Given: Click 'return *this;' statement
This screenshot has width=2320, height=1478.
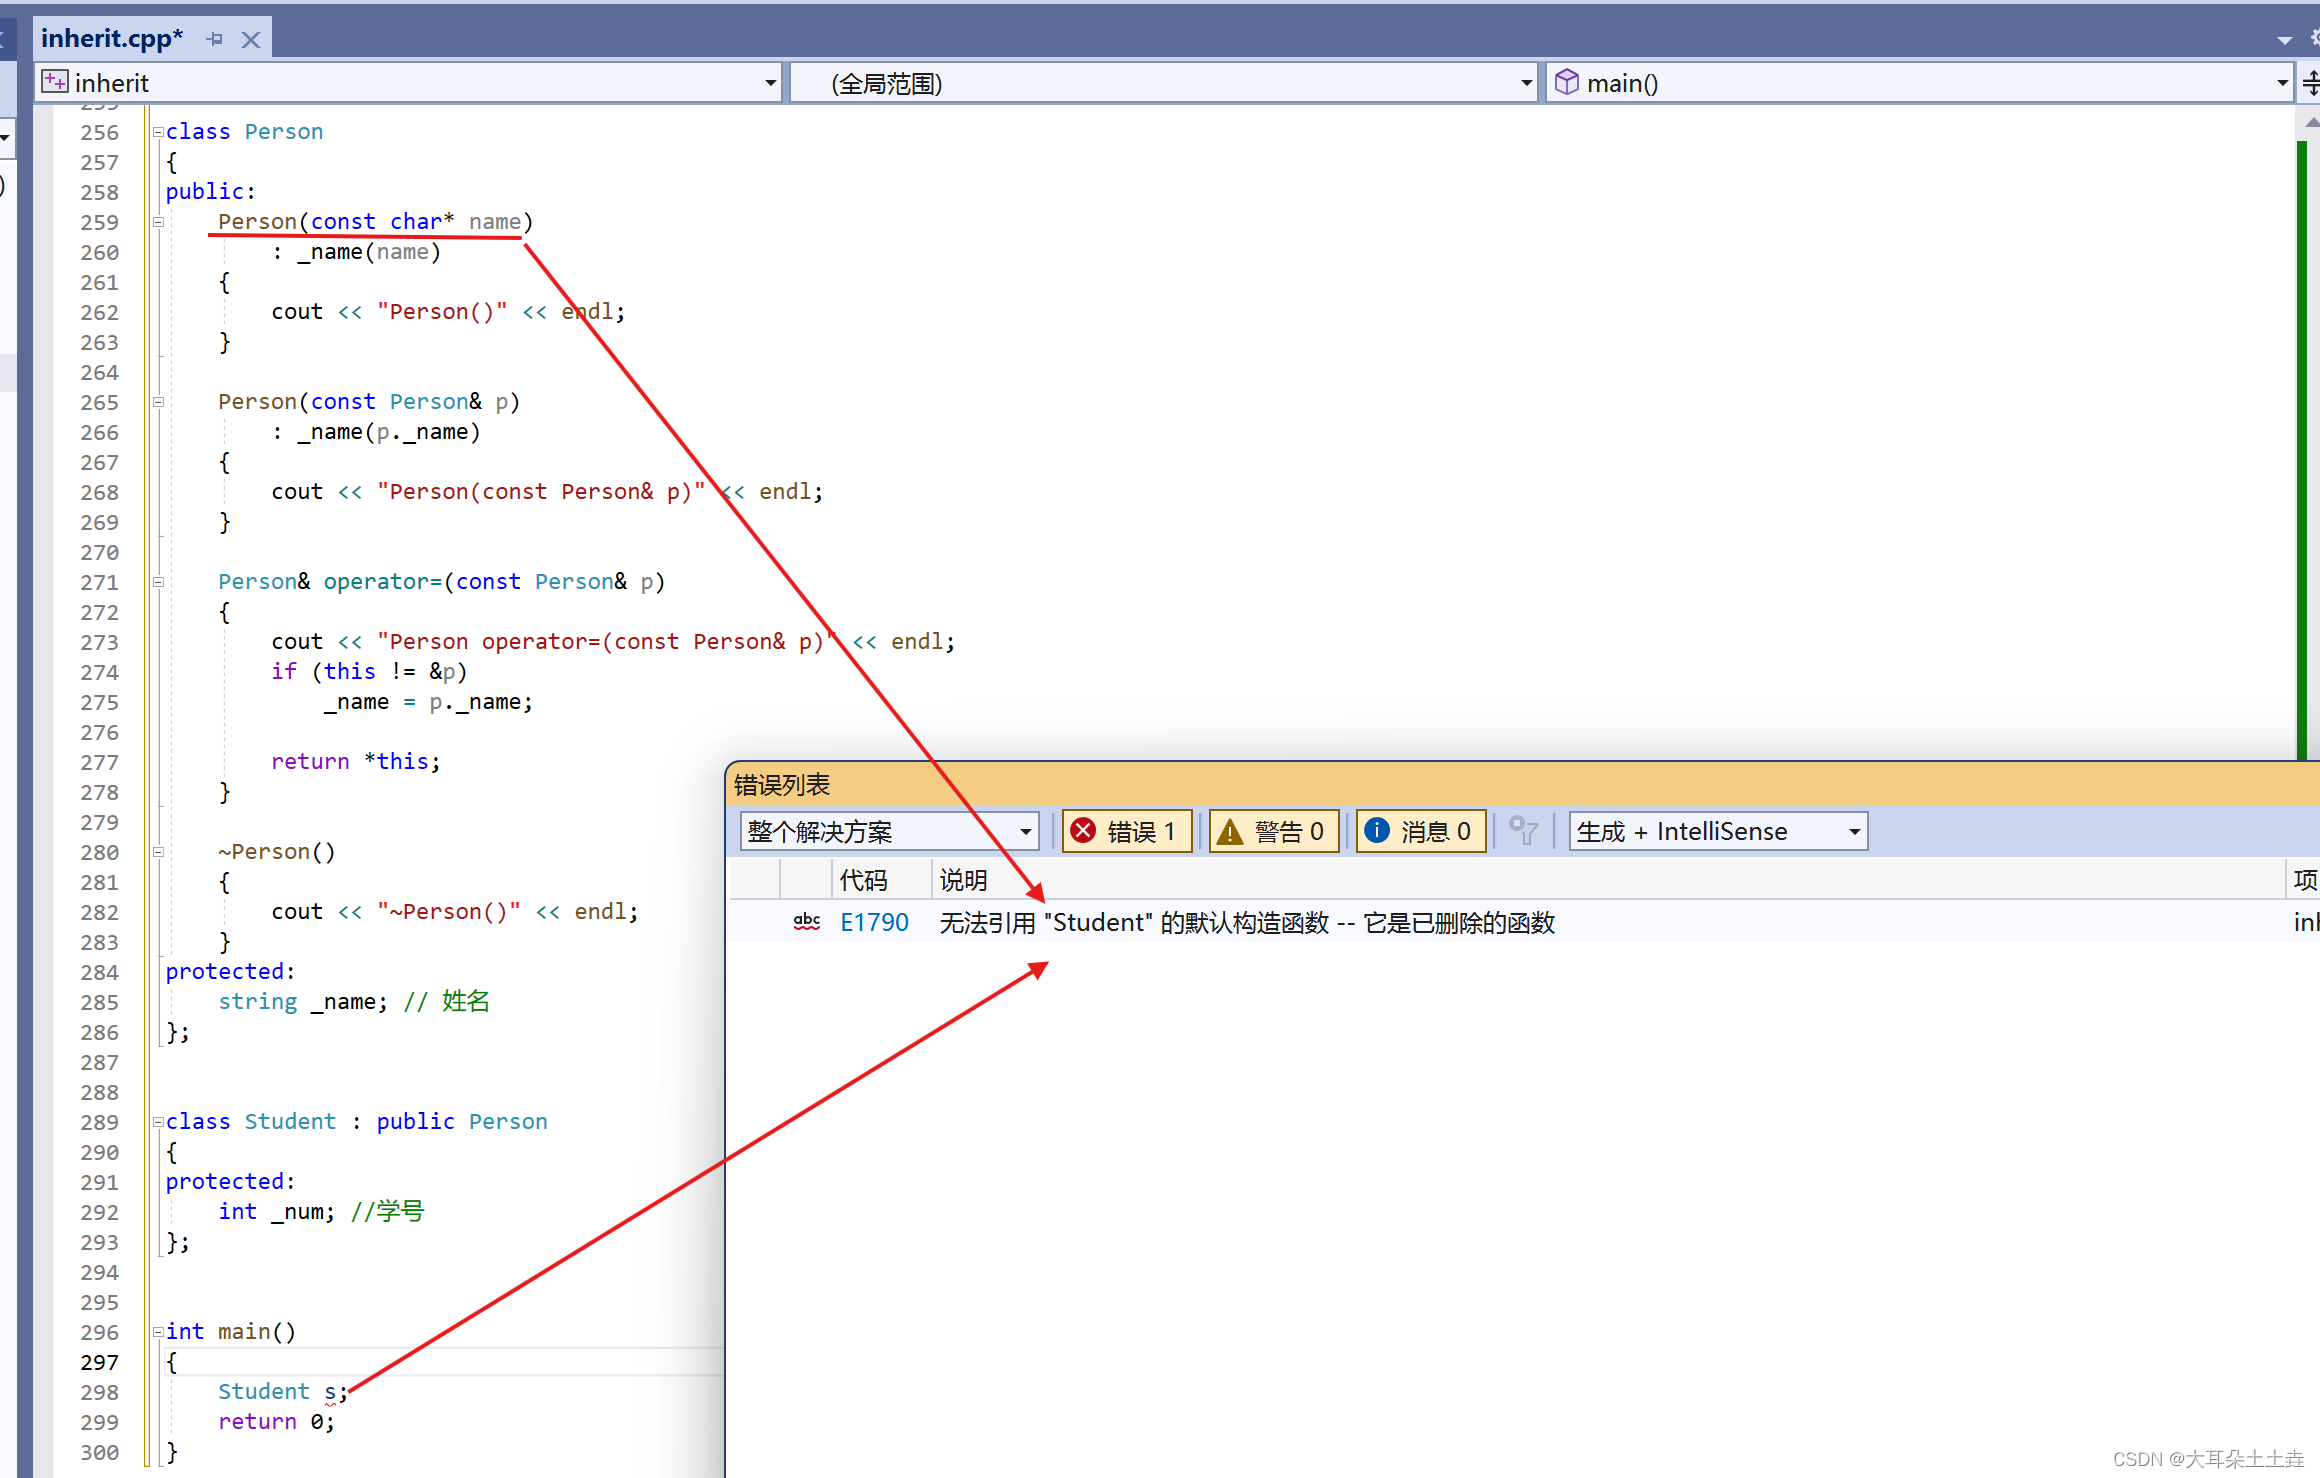Looking at the screenshot, I should point(355,762).
